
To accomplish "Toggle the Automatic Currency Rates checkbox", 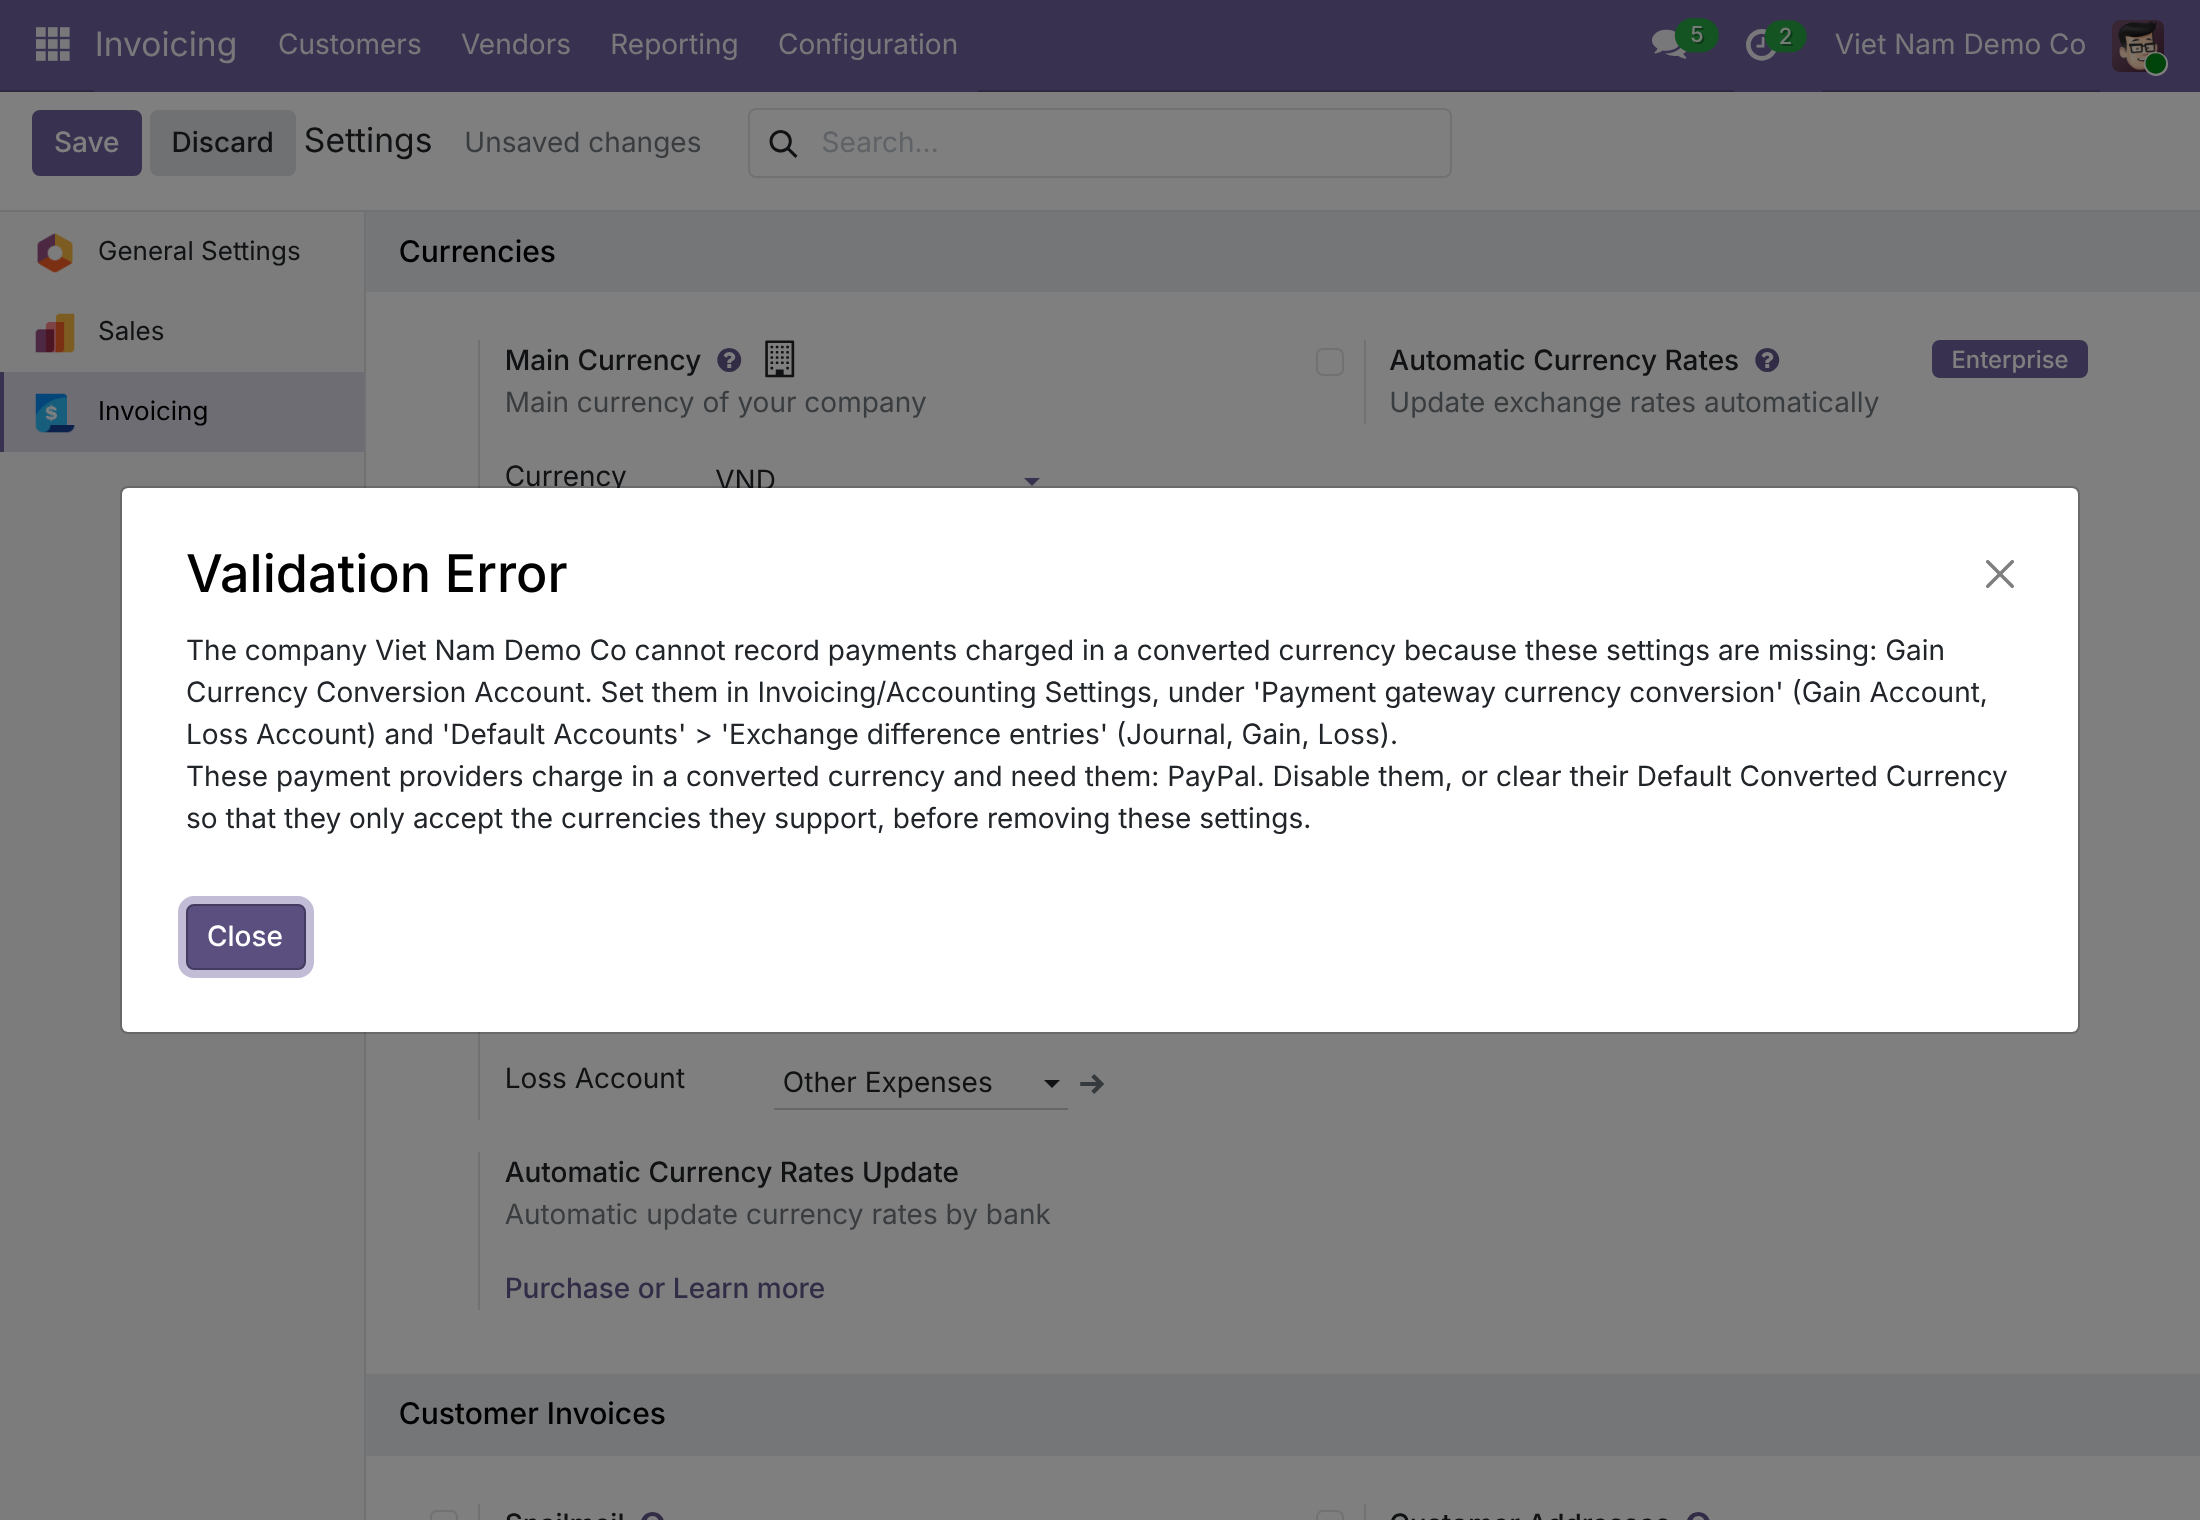I will click(x=1330, y=362).
